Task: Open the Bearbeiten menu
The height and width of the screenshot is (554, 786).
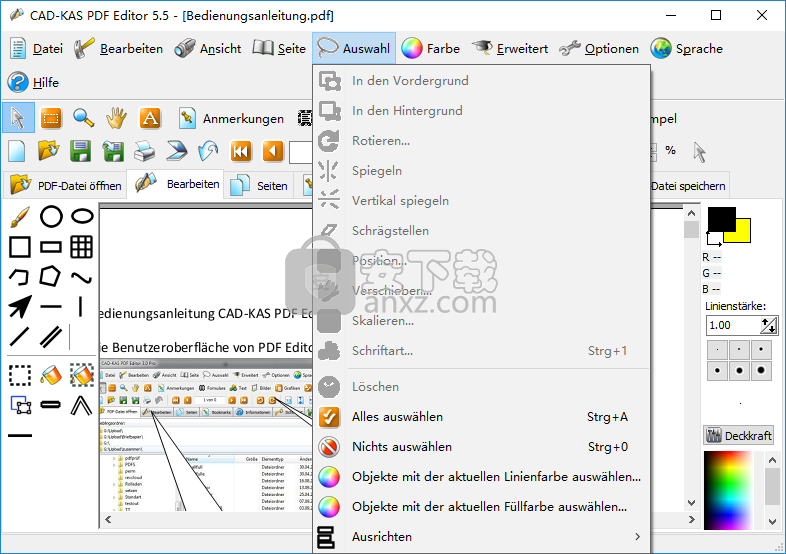Action: pyautogui.click(x=118, y=49)
